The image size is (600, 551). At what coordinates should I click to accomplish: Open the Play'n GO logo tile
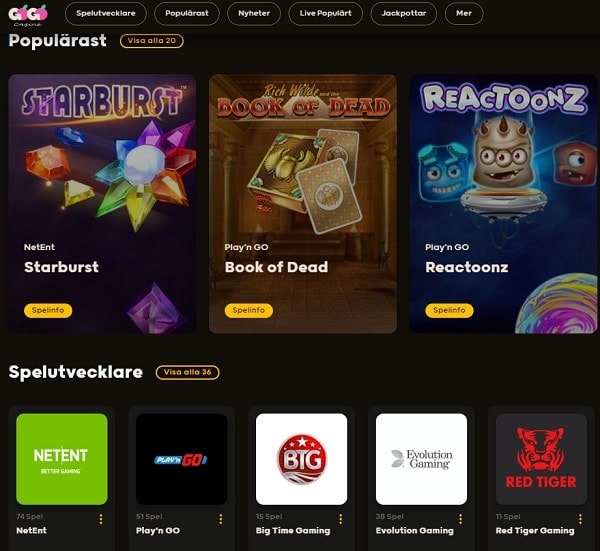click(182, 459)
